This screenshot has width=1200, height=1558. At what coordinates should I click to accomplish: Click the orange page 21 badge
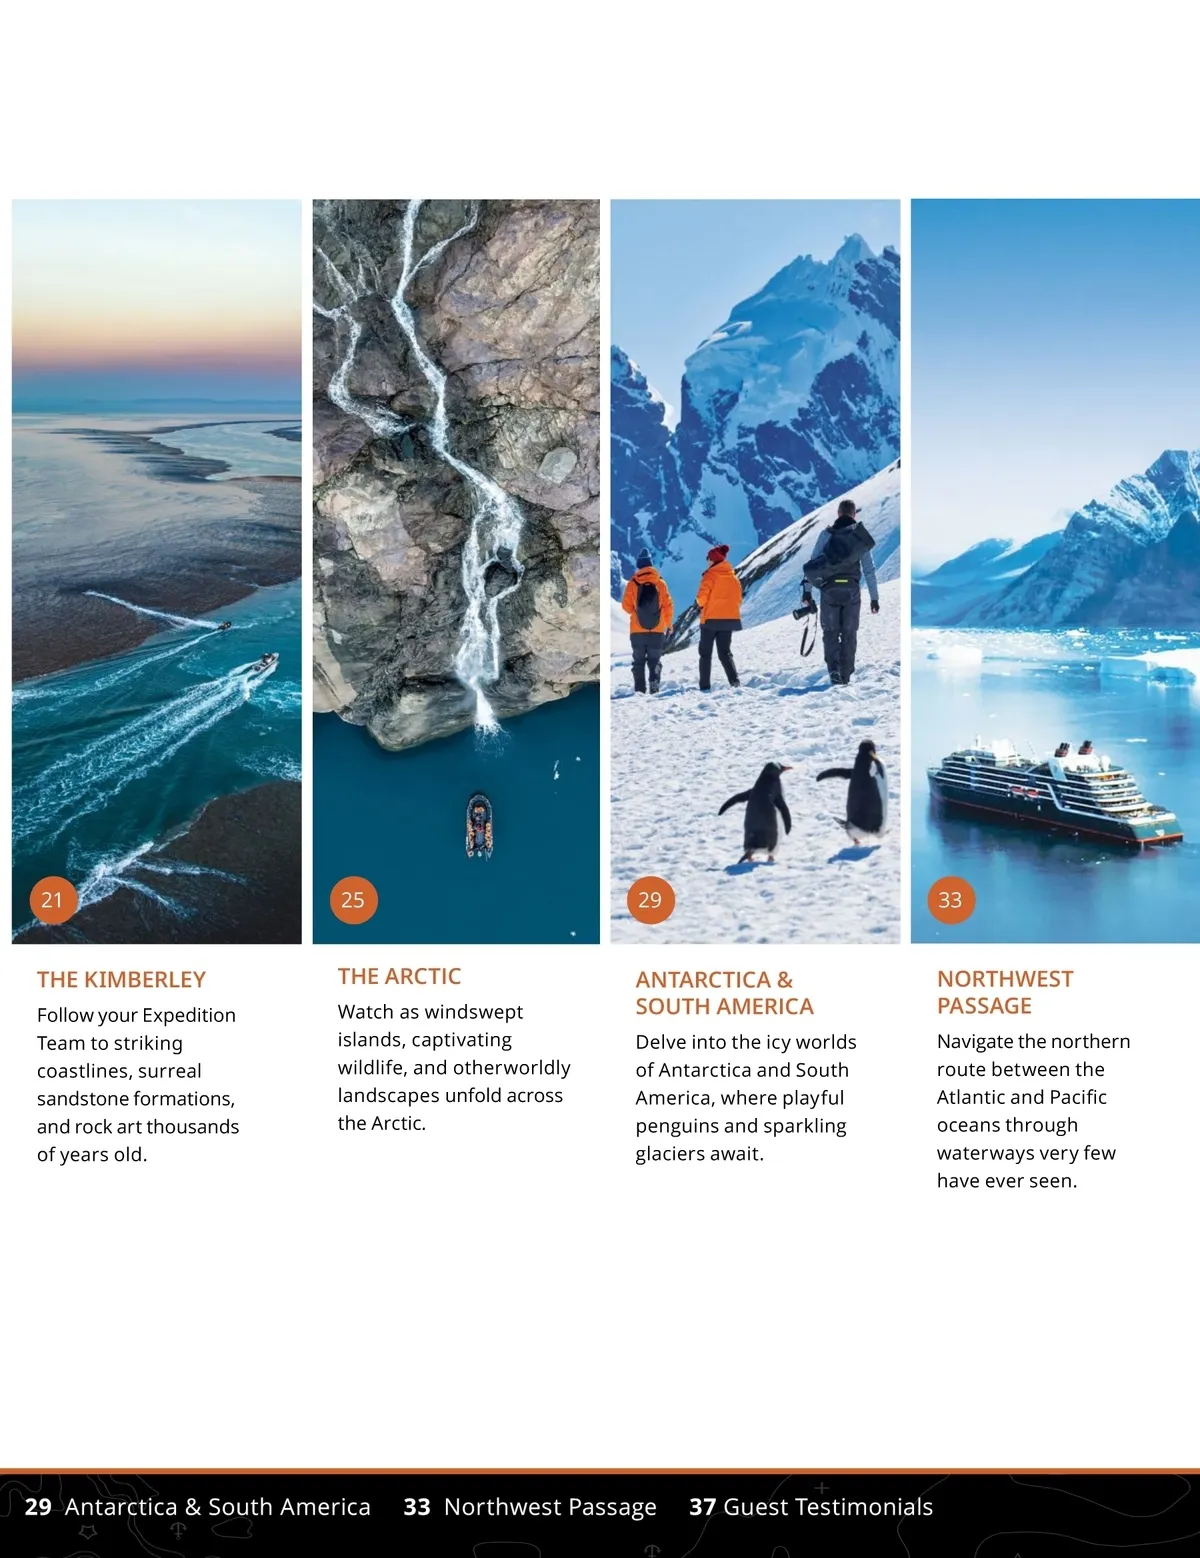click(x=53, y=900)
